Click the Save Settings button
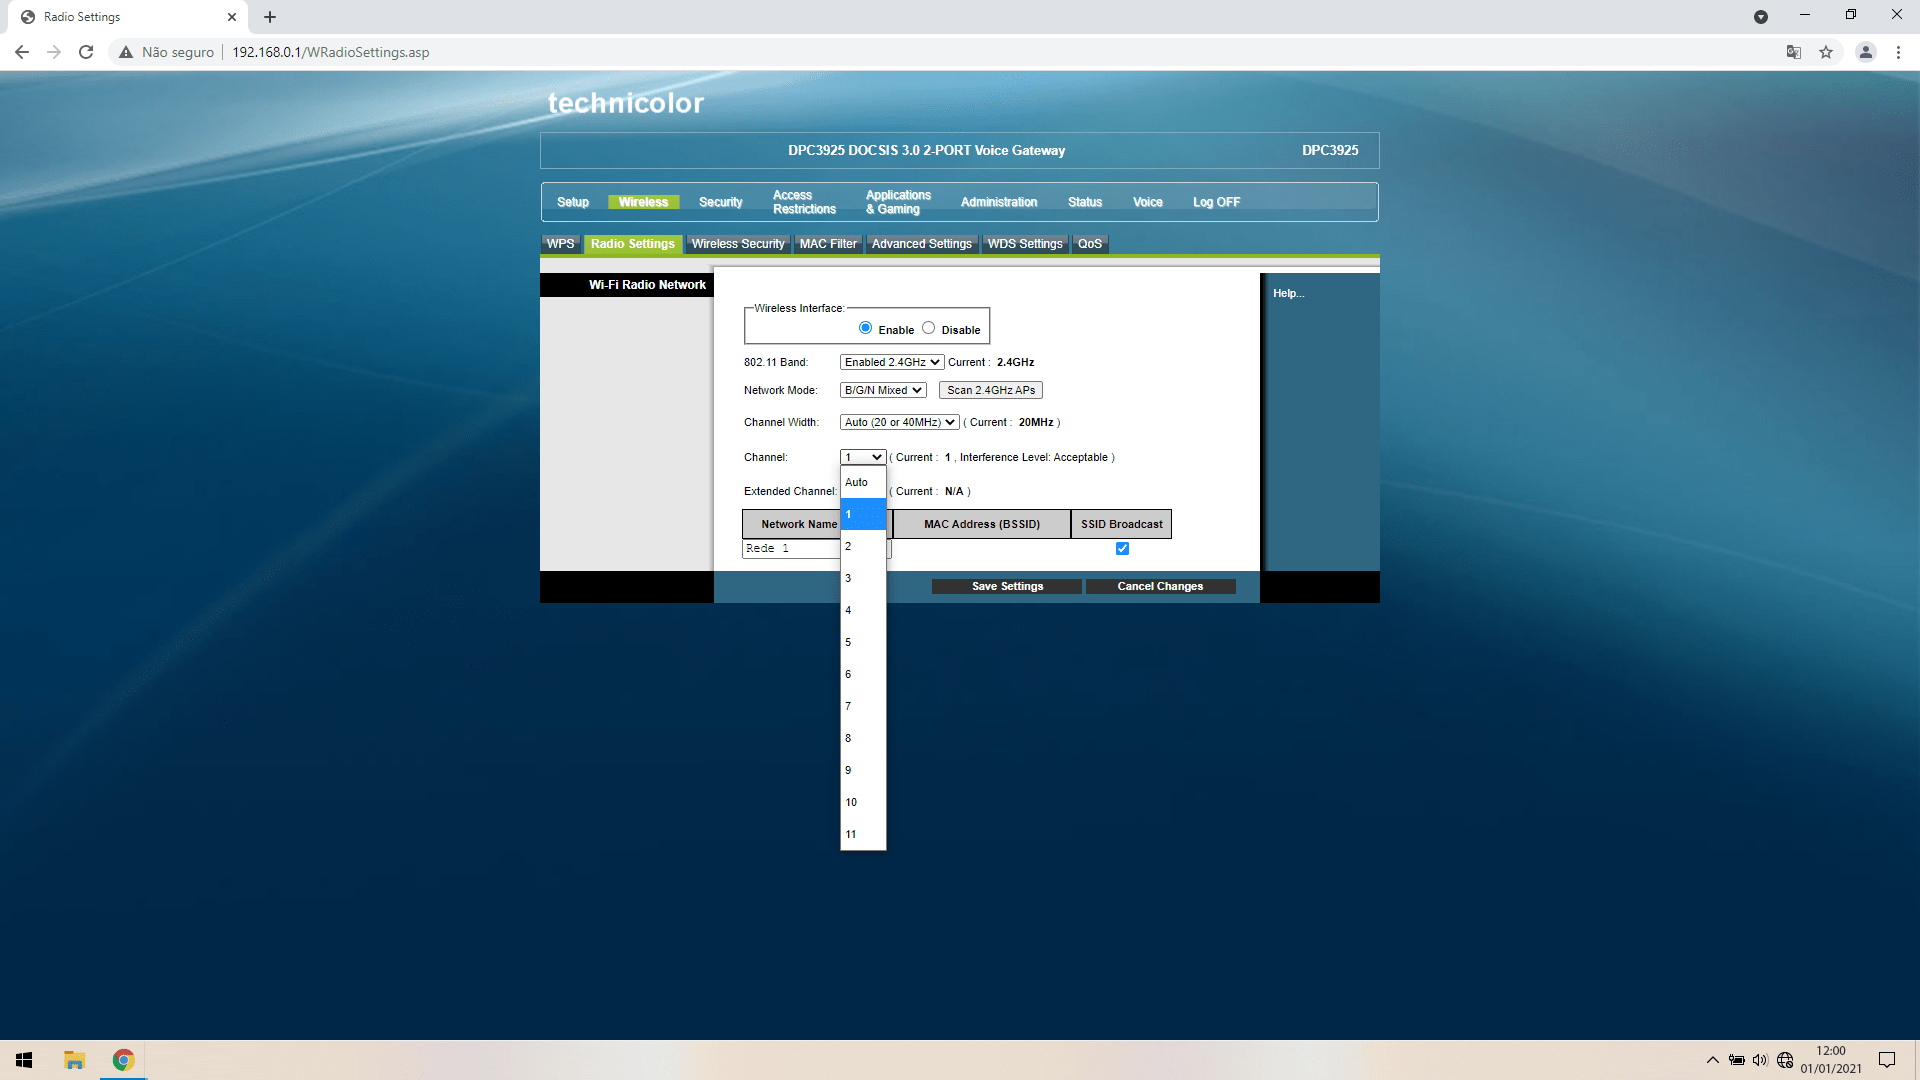The image size is (1920, 1080). pyautogui.click(x=1007, y=585)
